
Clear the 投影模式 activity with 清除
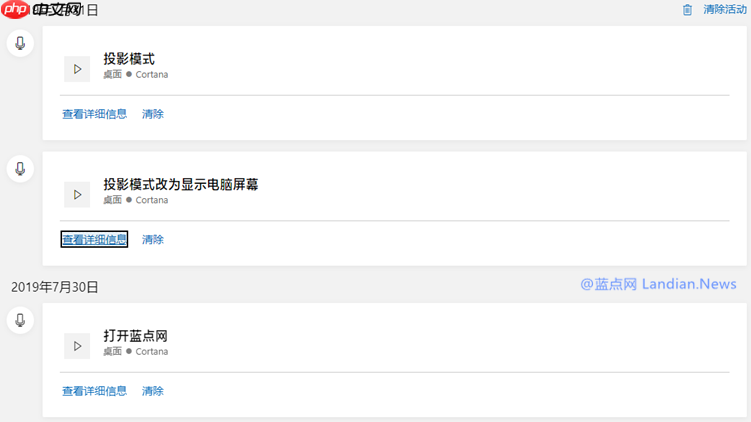[153, 114]
